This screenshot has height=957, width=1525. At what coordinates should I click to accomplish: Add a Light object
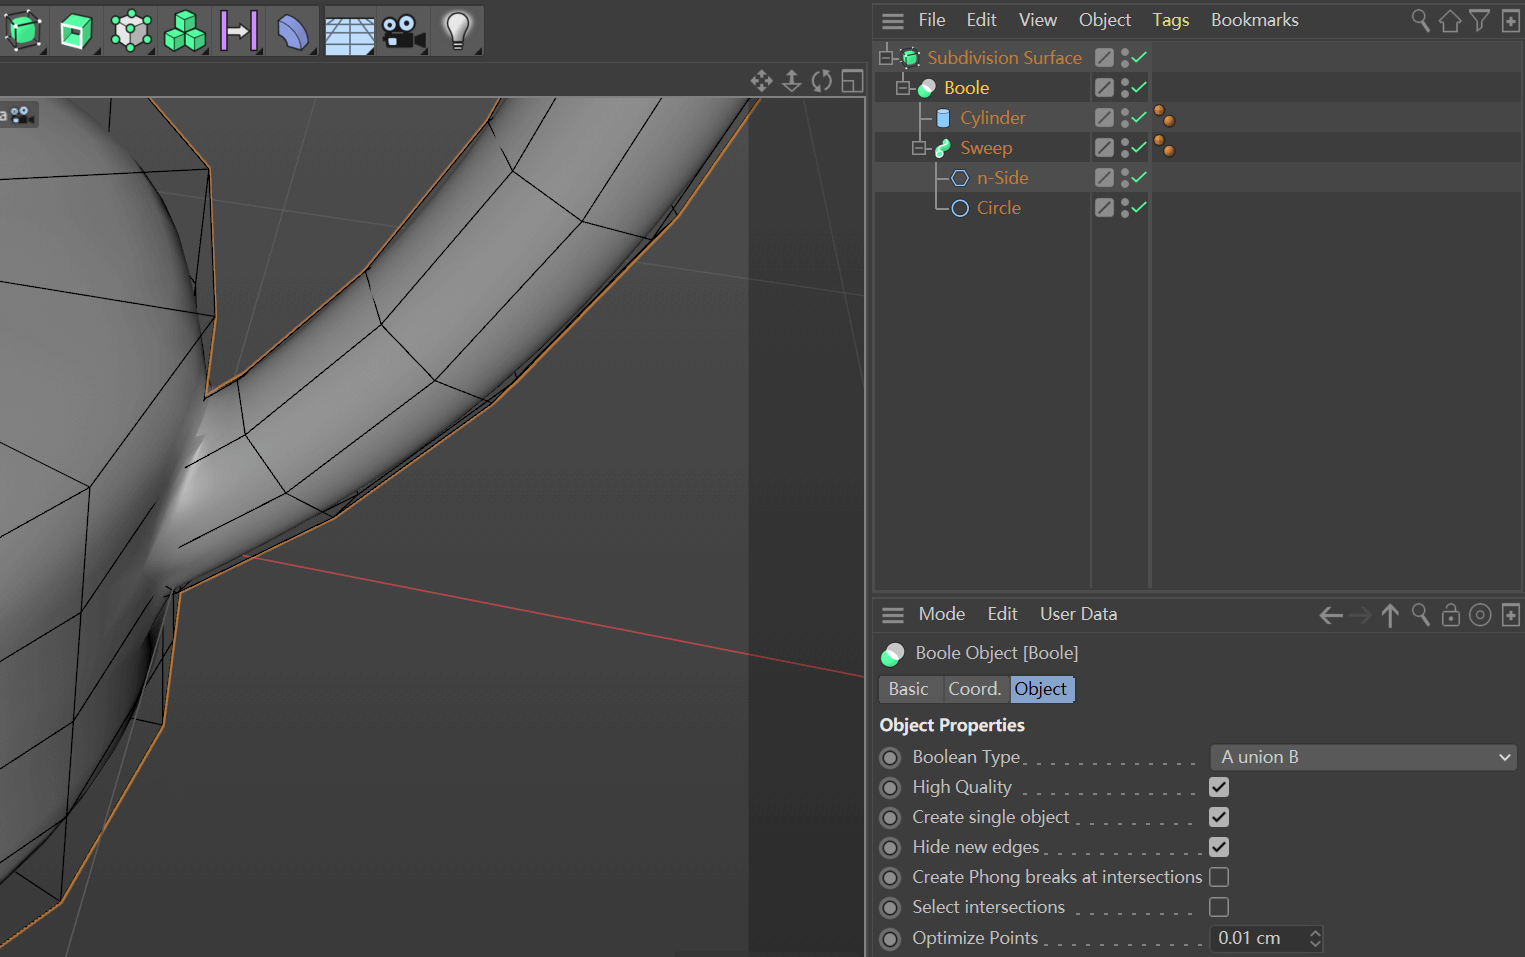click(458, 31)
